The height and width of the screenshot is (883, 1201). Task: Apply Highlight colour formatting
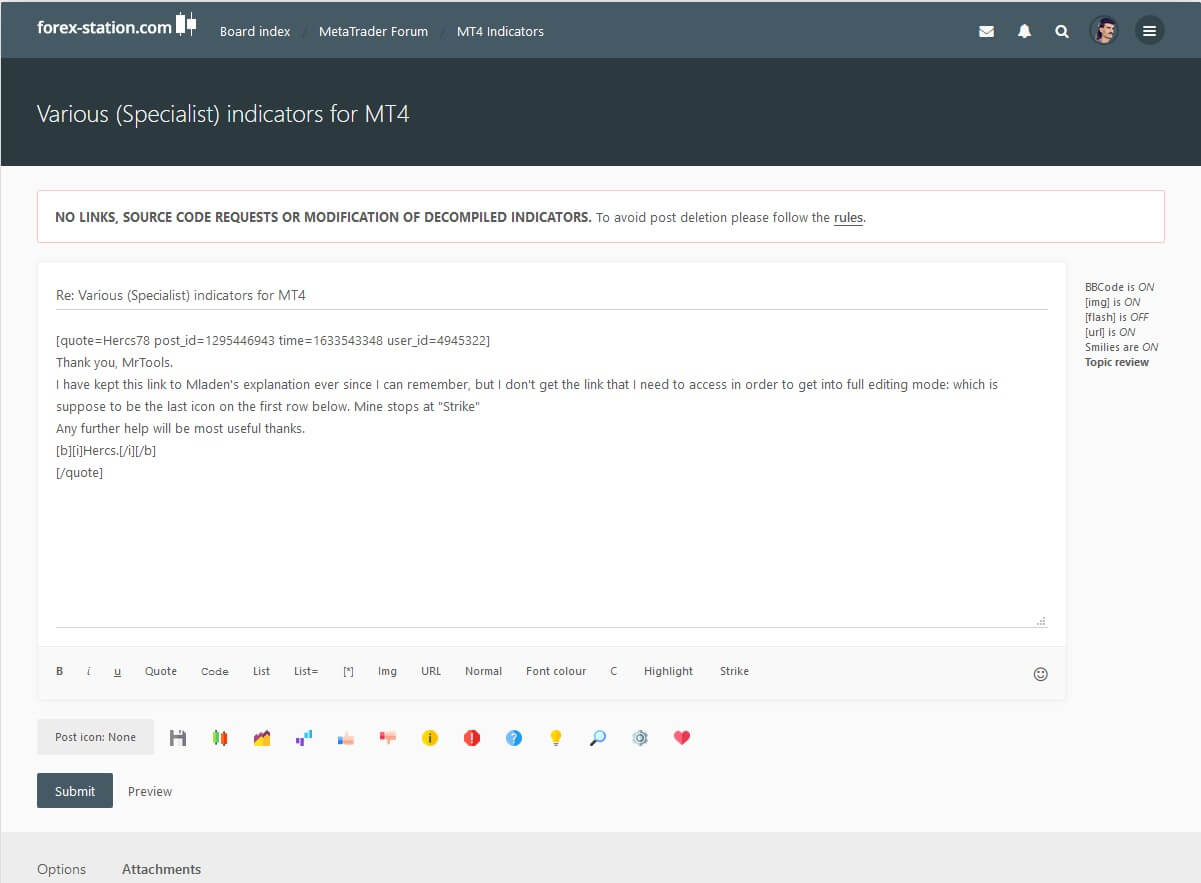[668, 671]
